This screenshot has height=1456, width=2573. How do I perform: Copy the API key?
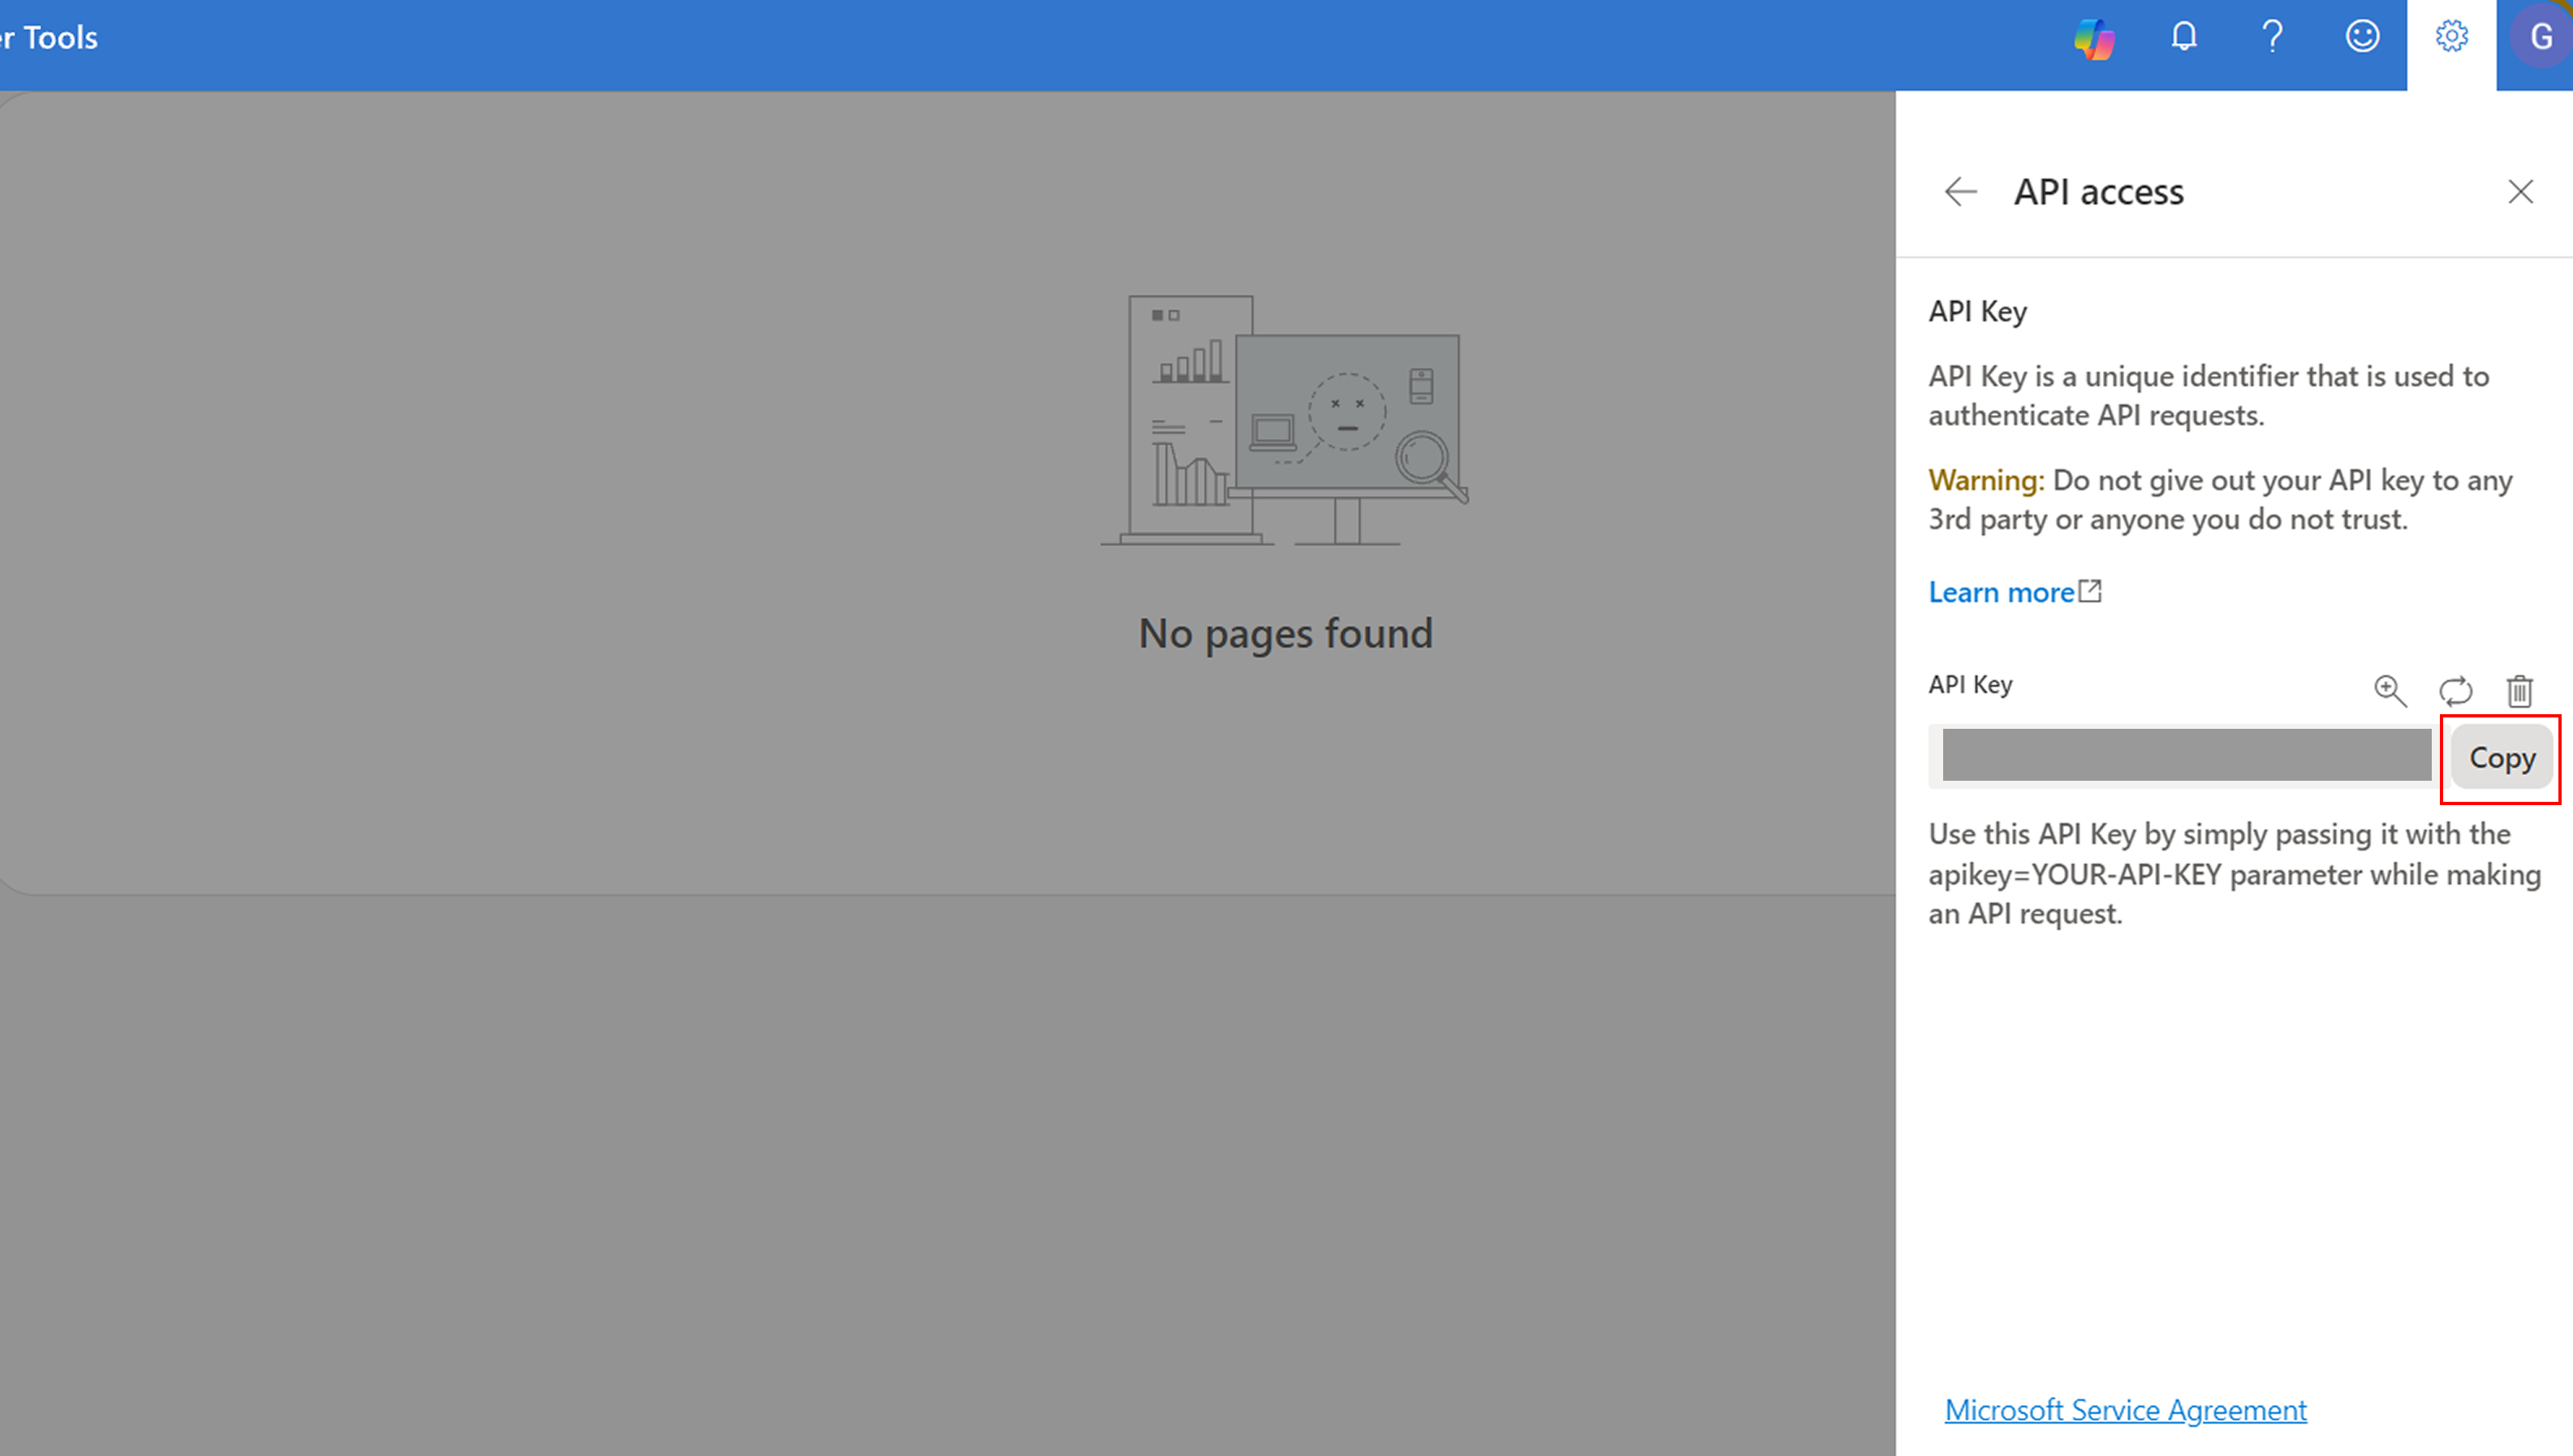click(x=2502, y=758)
